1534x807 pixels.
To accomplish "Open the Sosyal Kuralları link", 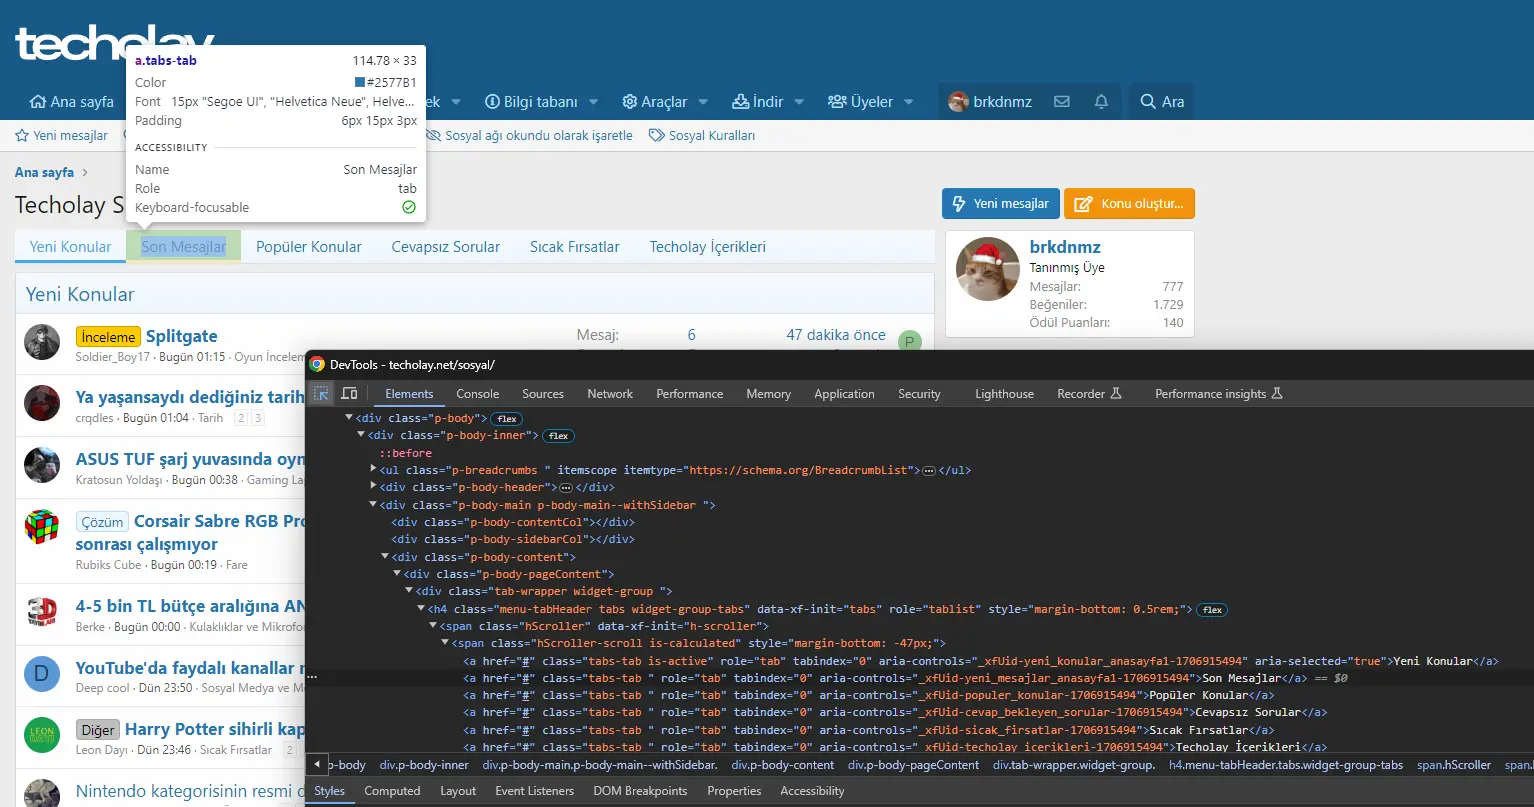I will click(x=702, y=136).
